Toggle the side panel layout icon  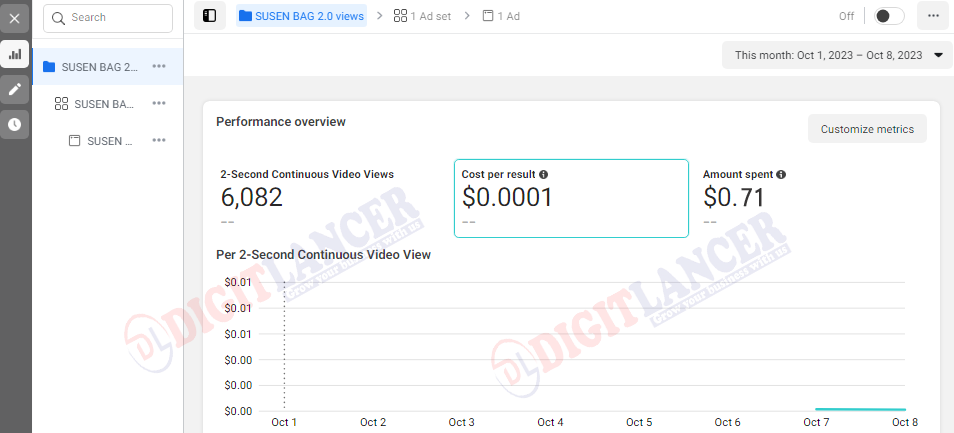pyautogui.click(x=210, y=16)
